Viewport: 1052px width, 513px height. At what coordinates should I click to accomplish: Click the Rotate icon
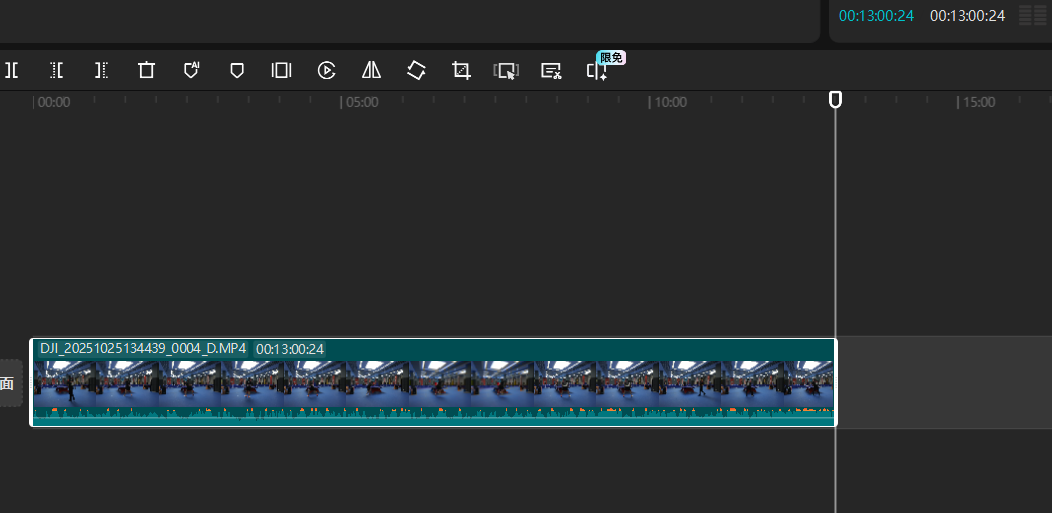click(x=416, y=70)
